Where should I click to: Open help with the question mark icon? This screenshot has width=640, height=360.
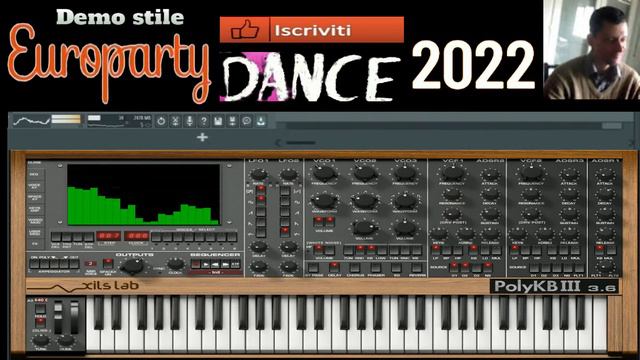coord(204,121)
